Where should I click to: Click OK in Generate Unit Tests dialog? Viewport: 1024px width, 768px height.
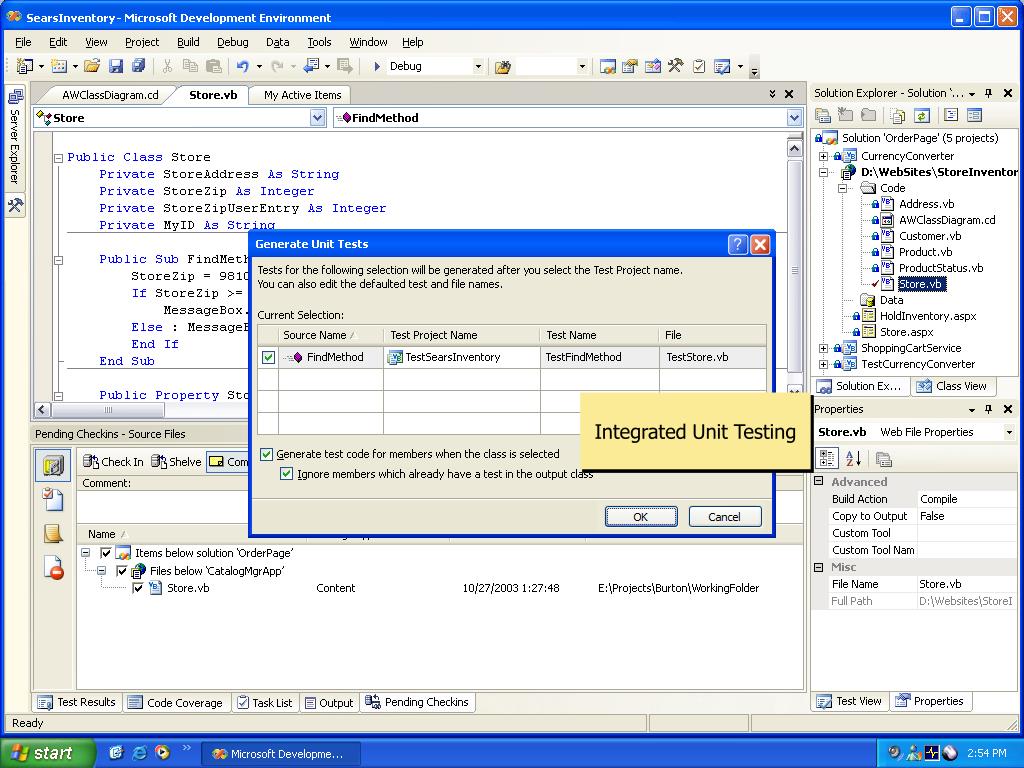pos(641,517)
